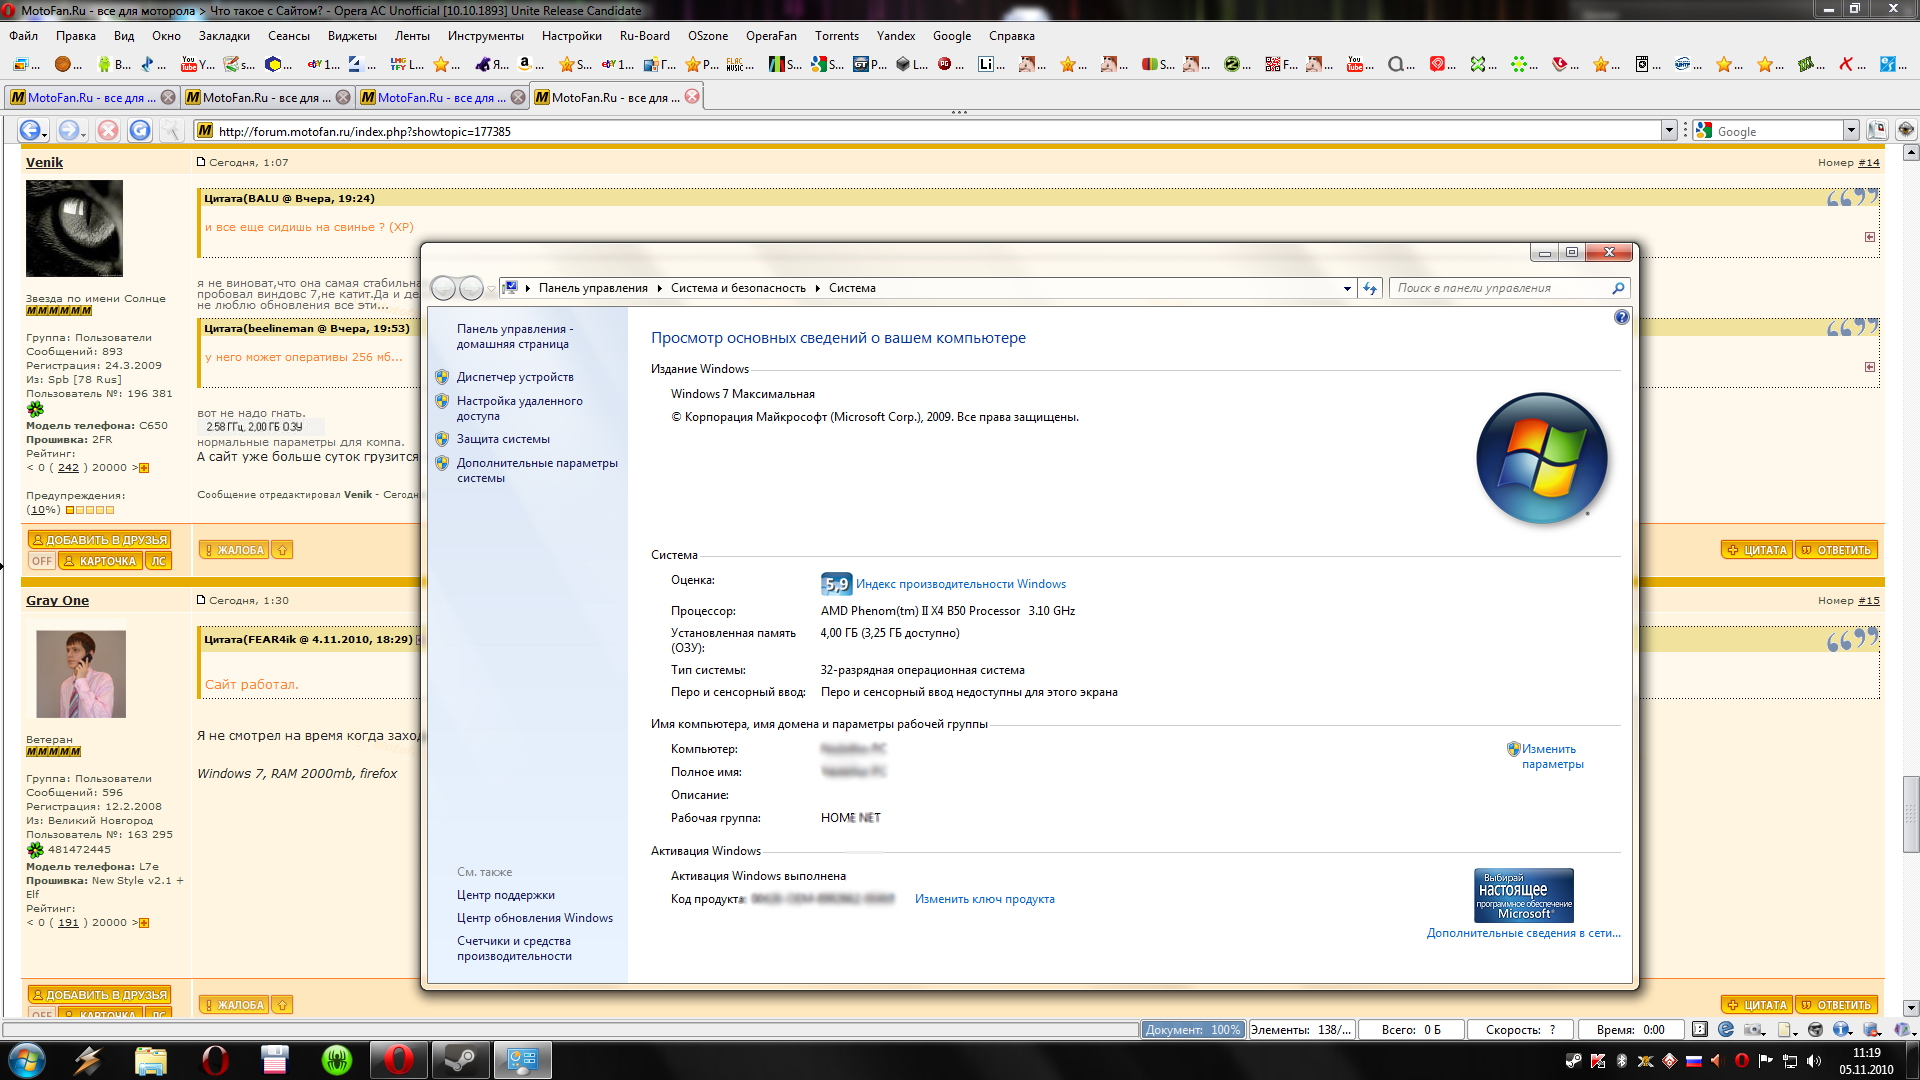Open the QR code bookmark labeled F...
The image size is (1920, 1080).
click(1281, 64)
